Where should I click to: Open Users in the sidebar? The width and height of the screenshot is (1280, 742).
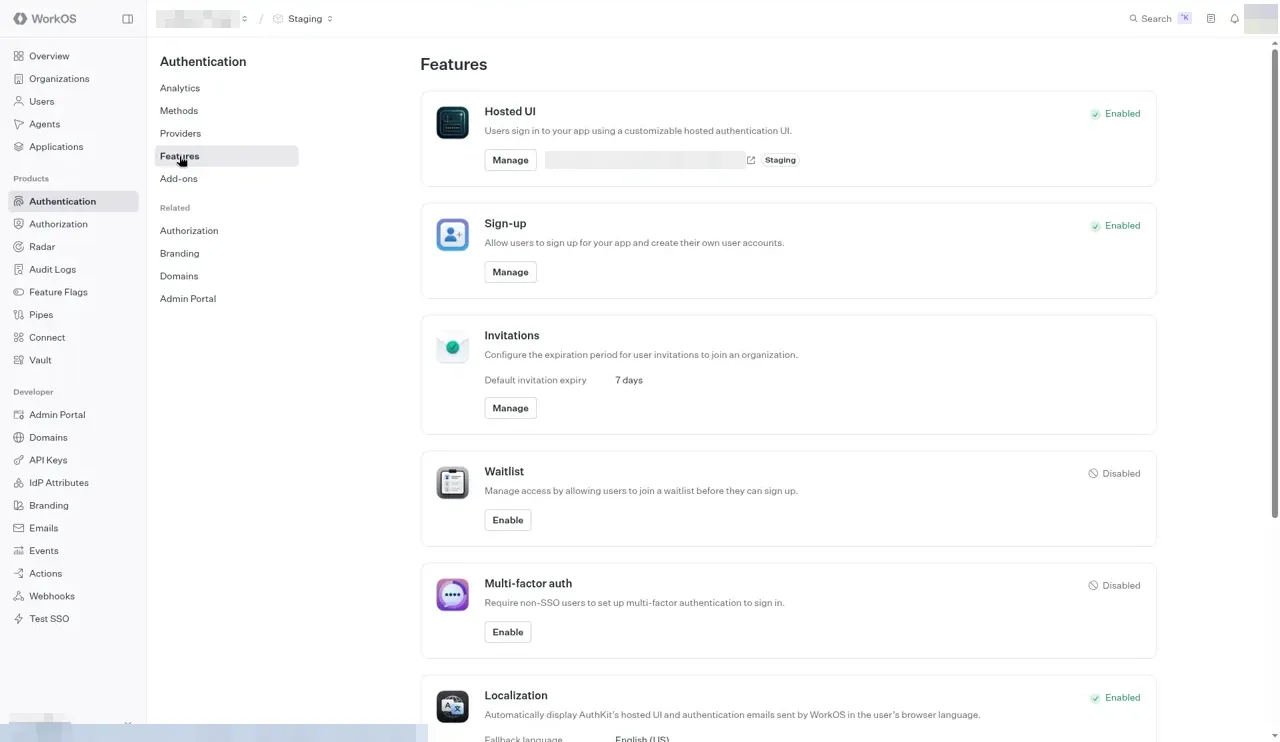pyautogui.click(x=73, y=102)
